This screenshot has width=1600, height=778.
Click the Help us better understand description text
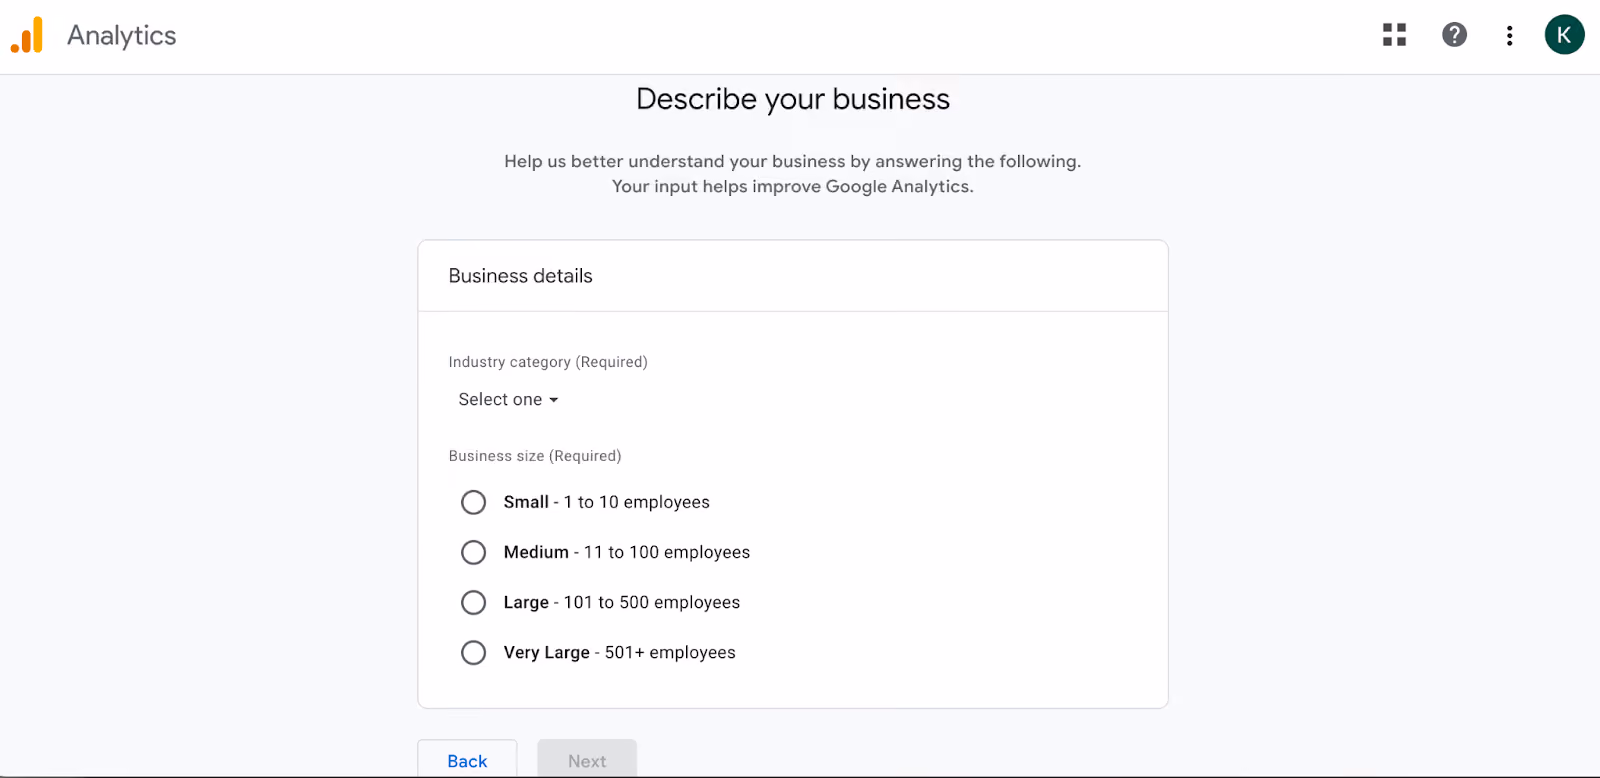click(x=793, y=174)
